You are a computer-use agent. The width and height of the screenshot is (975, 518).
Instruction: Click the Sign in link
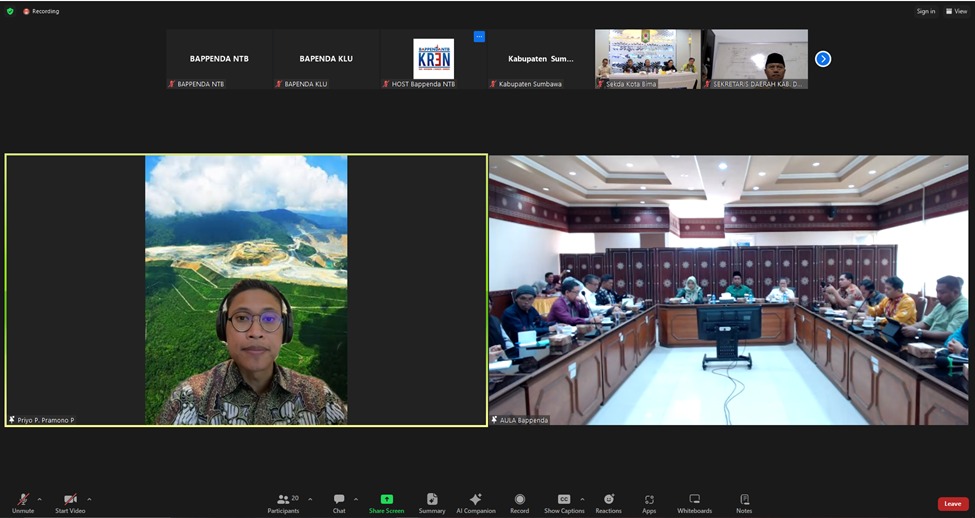pos(926,11)
